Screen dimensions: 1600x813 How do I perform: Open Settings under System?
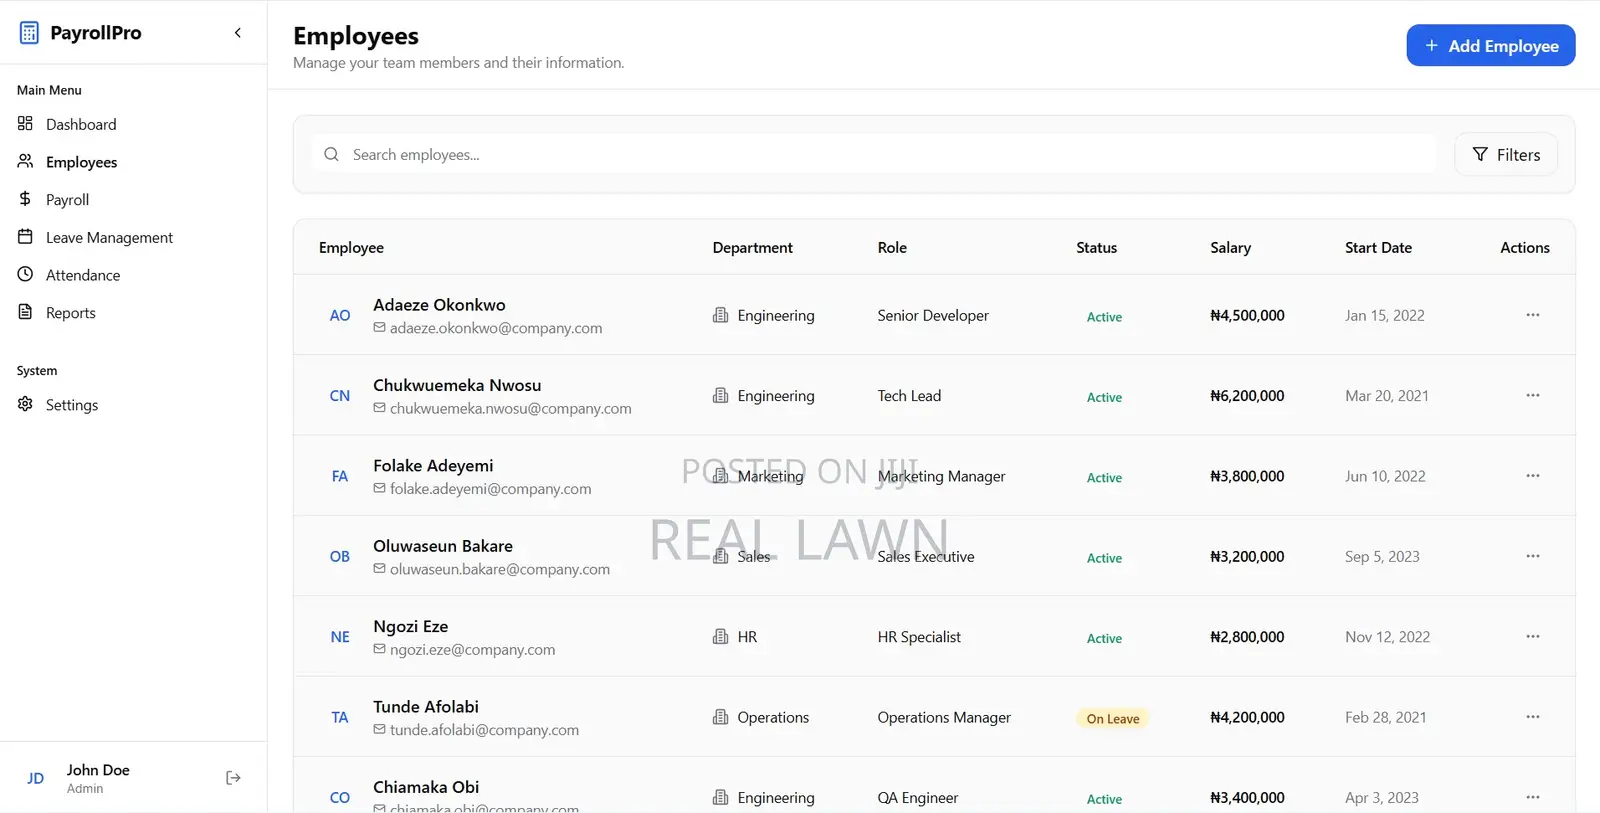(x=72, y=405)
